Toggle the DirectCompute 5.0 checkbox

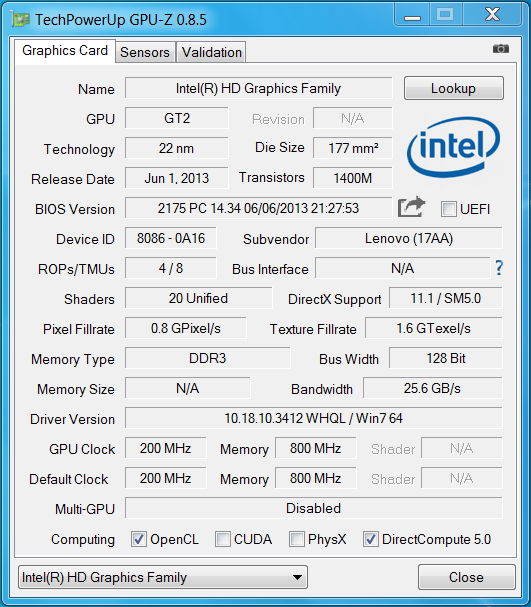click(370, 539)
